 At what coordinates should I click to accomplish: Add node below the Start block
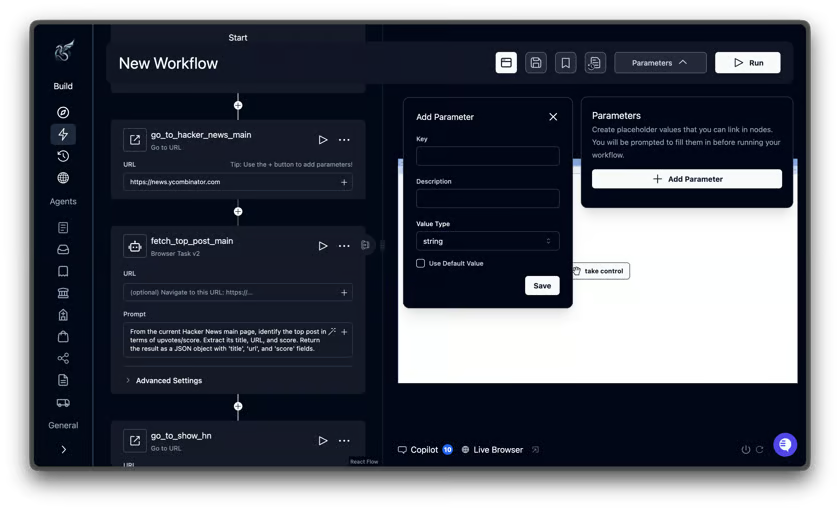pos(238,106)
